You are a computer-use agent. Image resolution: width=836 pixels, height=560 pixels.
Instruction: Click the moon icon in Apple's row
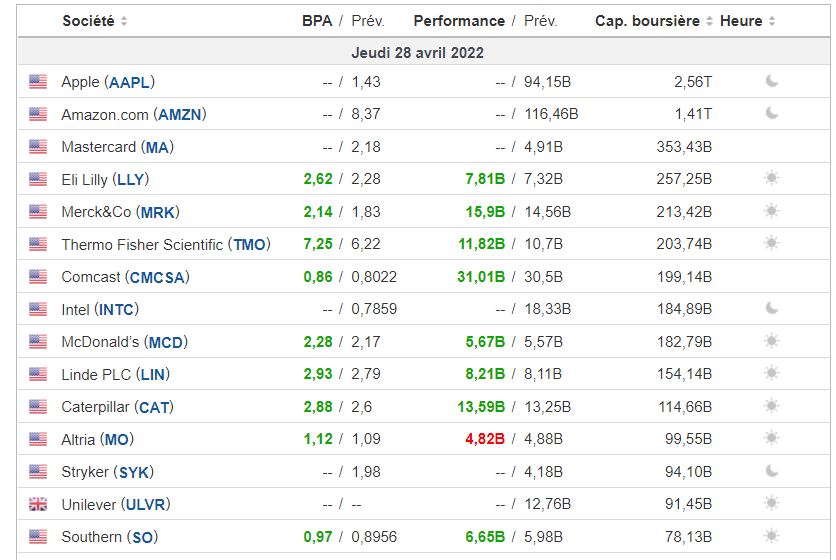pos(772,82)
